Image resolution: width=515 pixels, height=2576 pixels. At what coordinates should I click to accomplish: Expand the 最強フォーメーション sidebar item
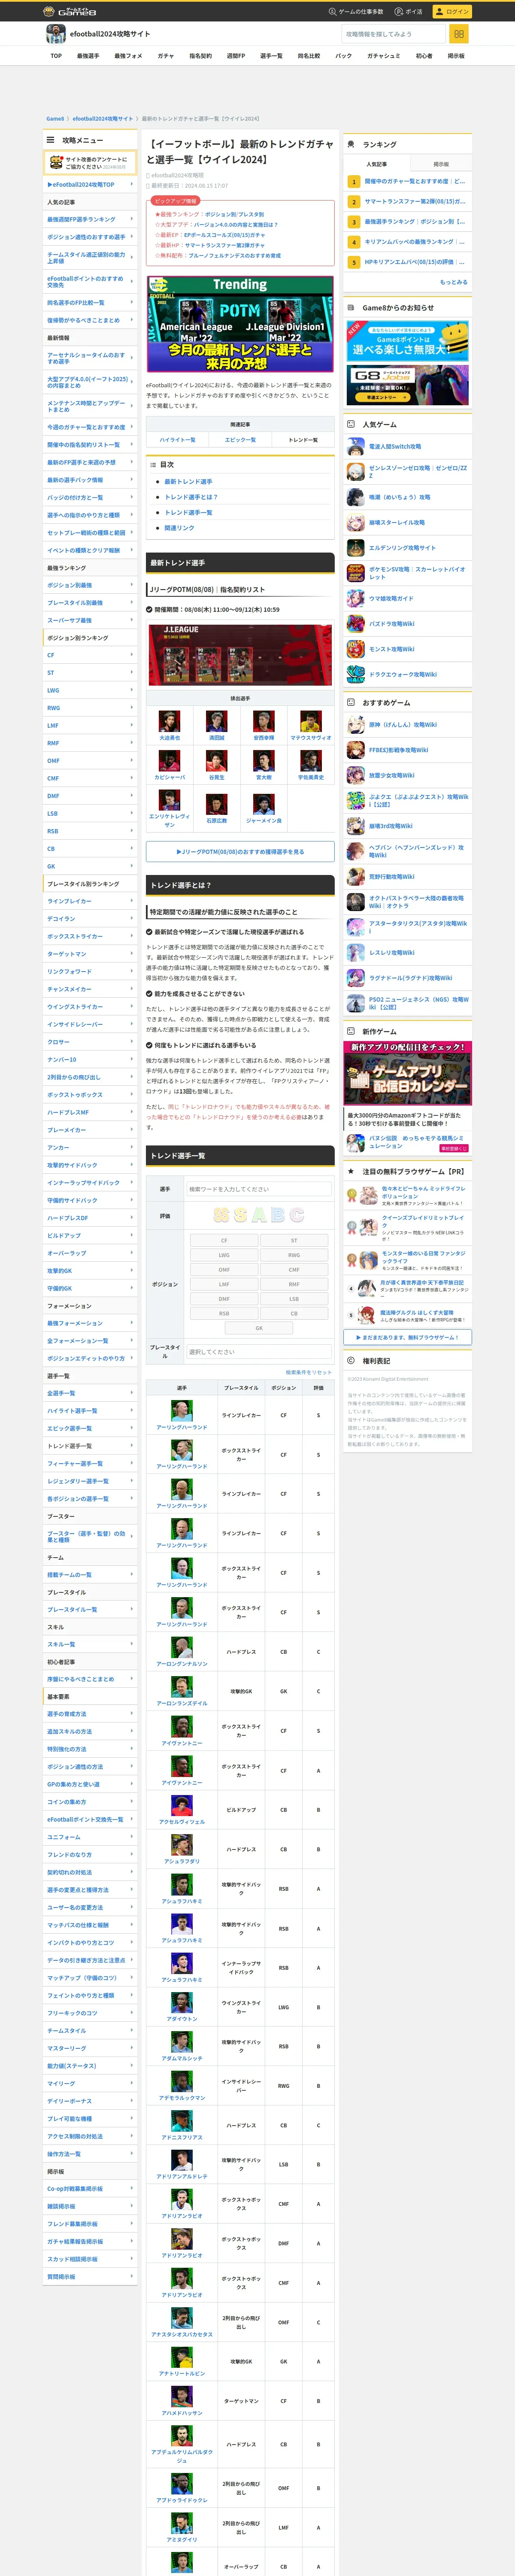coord(90,1323)
